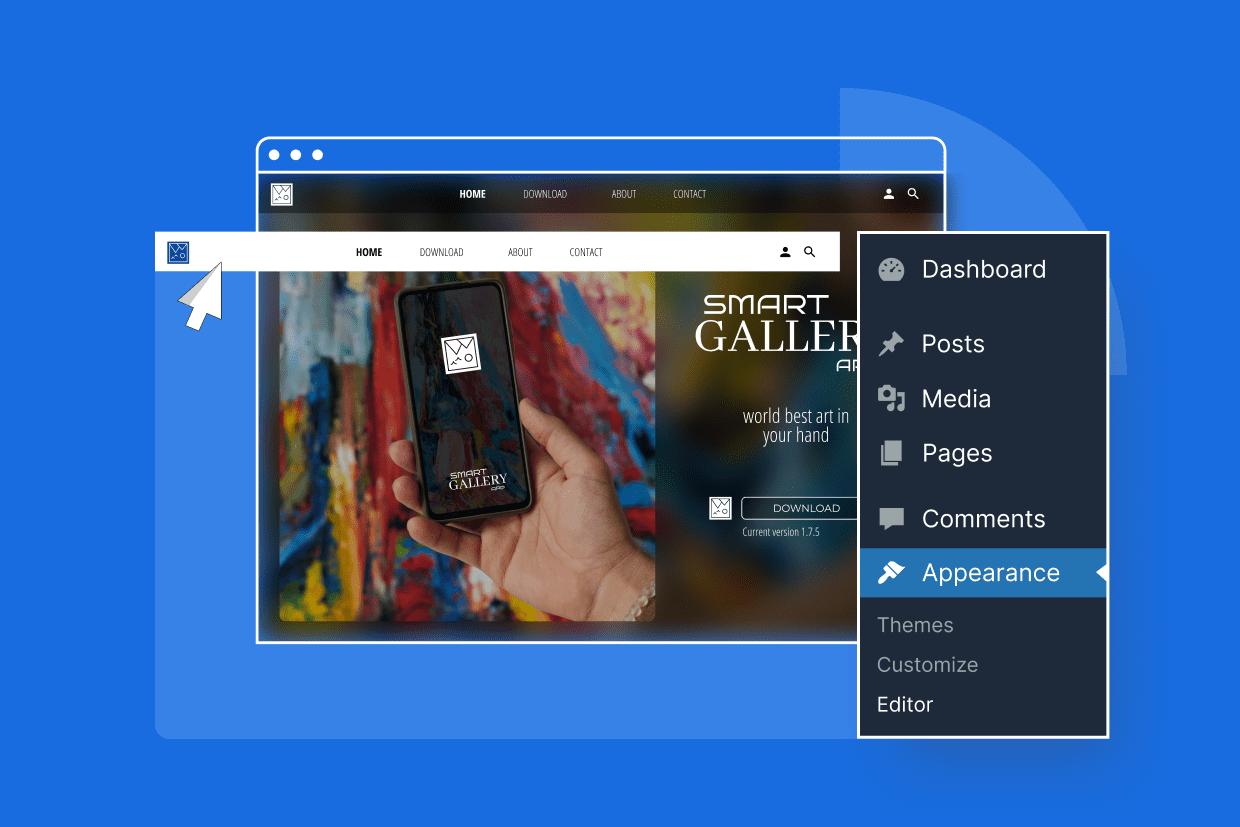Image resolution: width=1240 pixels, height=827 pixels.
Task: Select CONTACT in the dark navigation bar
Action: tap(689, 194)
